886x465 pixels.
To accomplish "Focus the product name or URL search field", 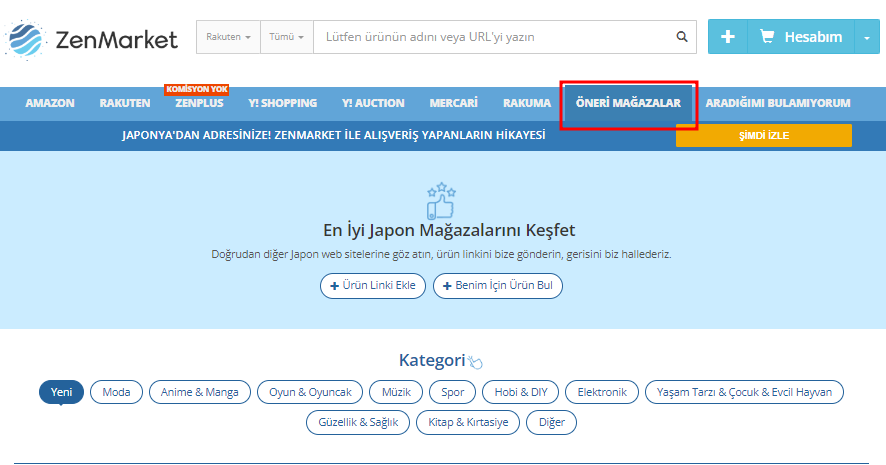I will click(x=494, y=37).
